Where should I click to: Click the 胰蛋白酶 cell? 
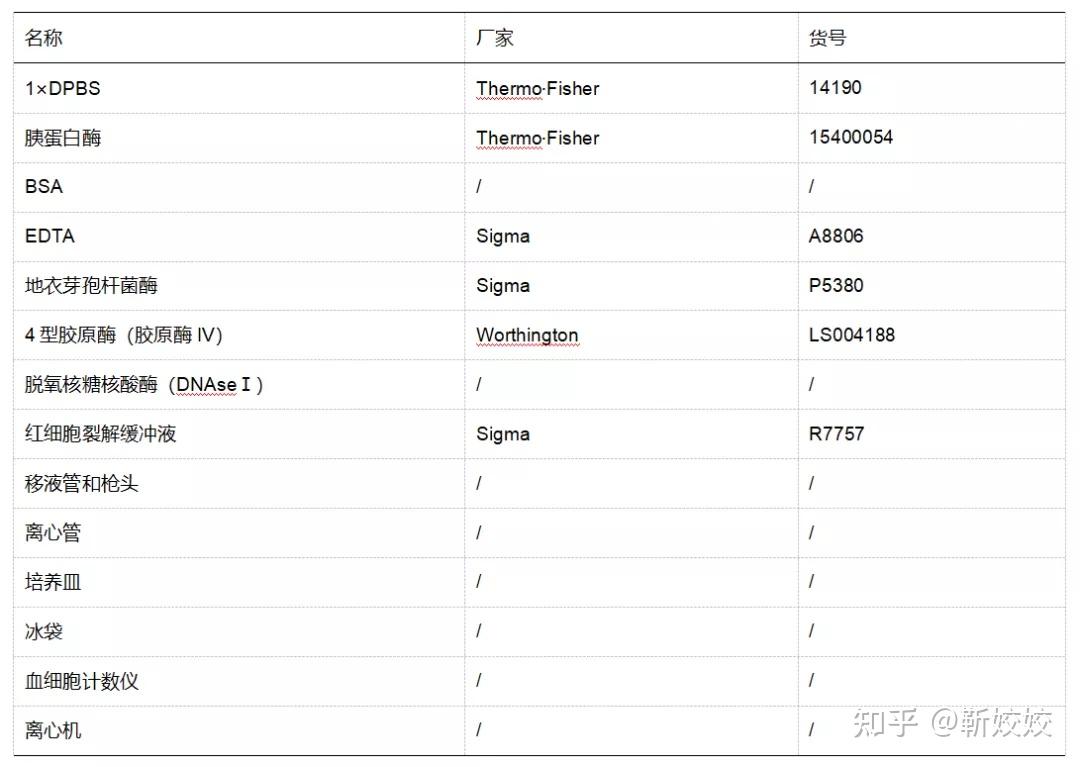click(x=63, y=138)
